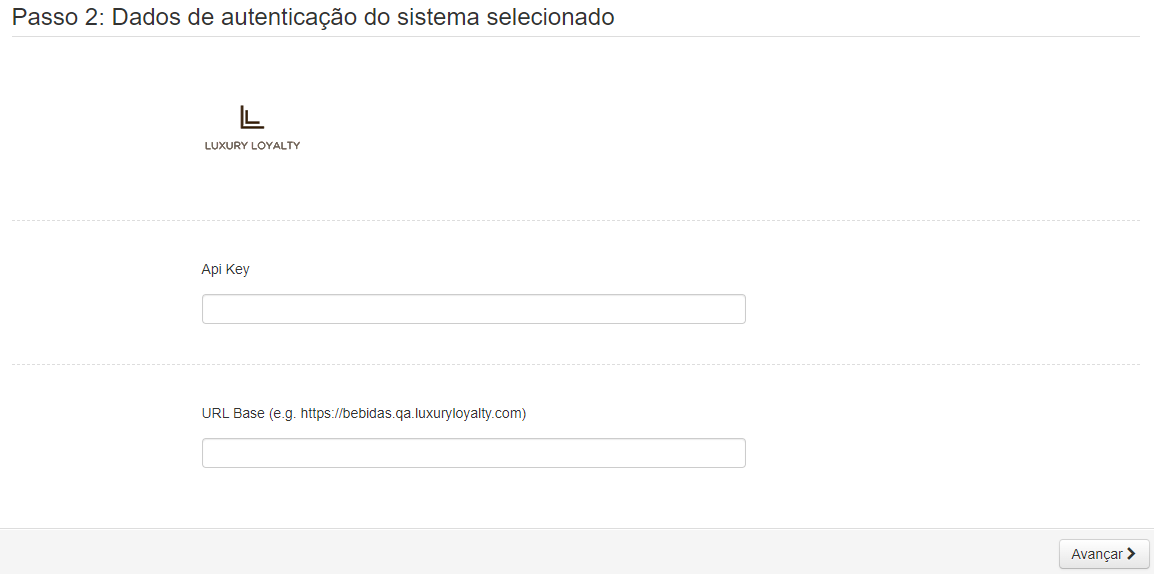Focus the URL Base input field

pyautogui.click(x=473, y=453)
